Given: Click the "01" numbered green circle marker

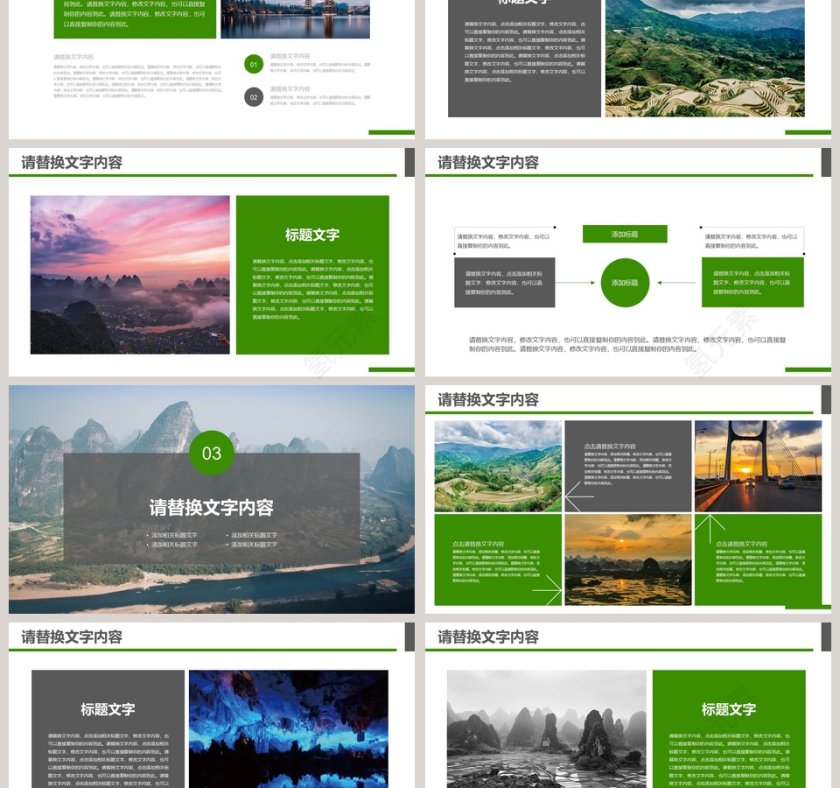Looking at the screenshot, I should pyautogui.click(x=253, y=63).
